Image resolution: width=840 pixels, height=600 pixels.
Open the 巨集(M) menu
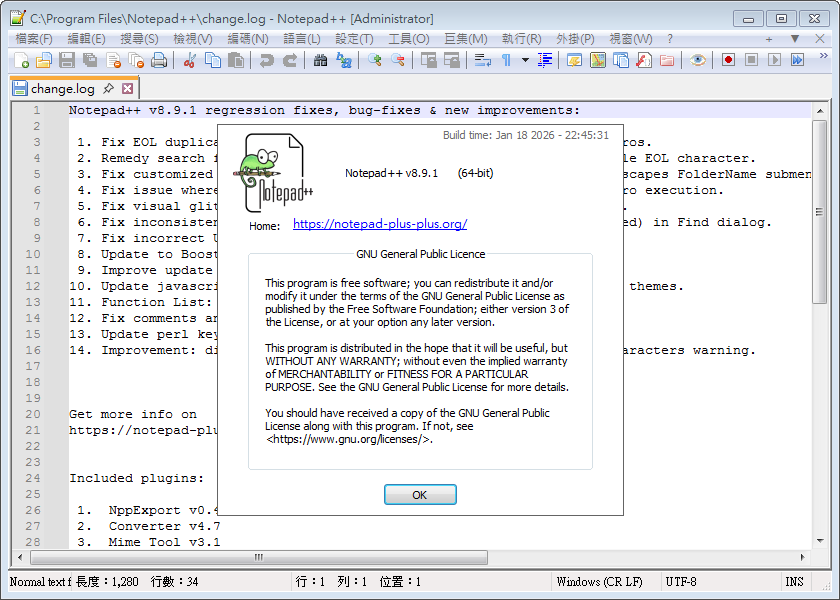[466, 39]
